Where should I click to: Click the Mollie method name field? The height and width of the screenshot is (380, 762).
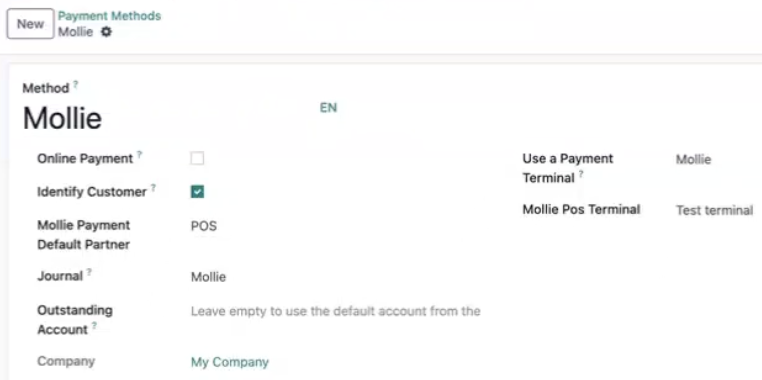tap(168, 118)
